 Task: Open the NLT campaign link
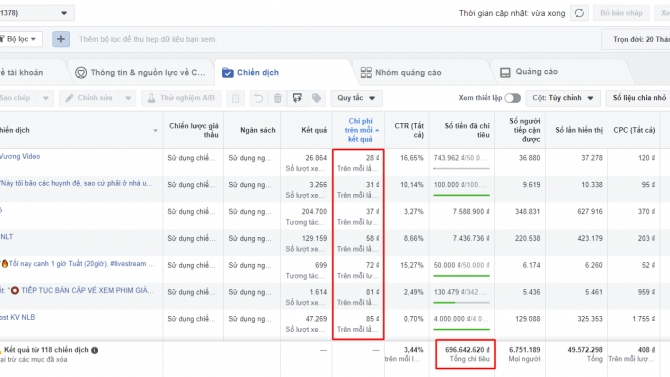pos(6,237)
